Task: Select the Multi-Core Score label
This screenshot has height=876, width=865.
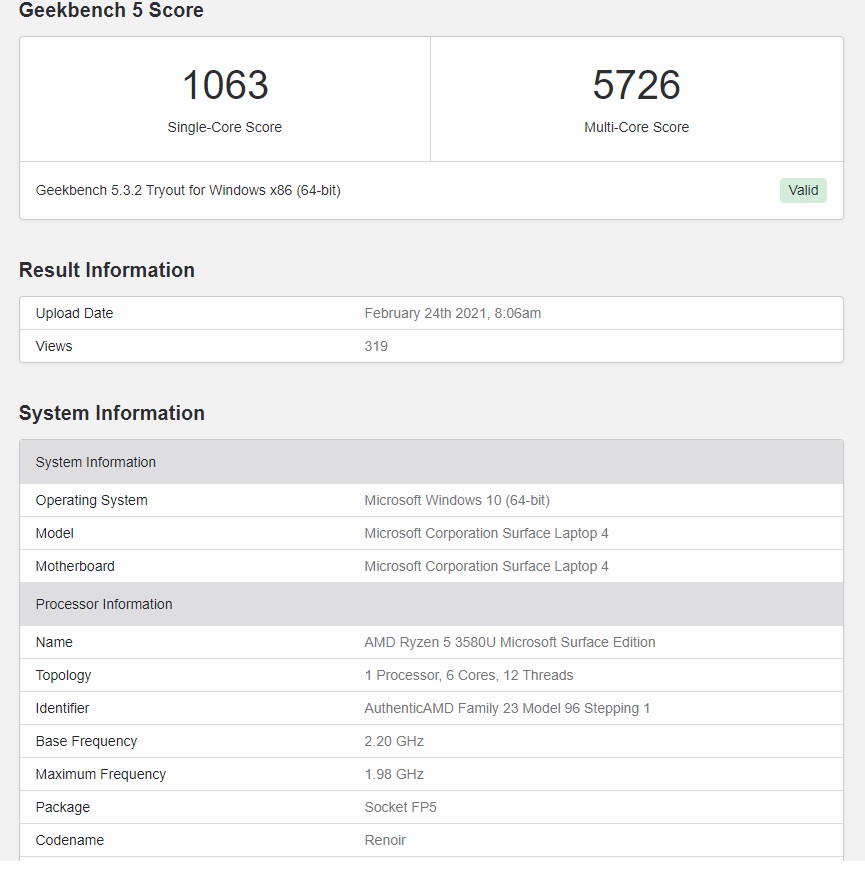Action: (636, 127)
